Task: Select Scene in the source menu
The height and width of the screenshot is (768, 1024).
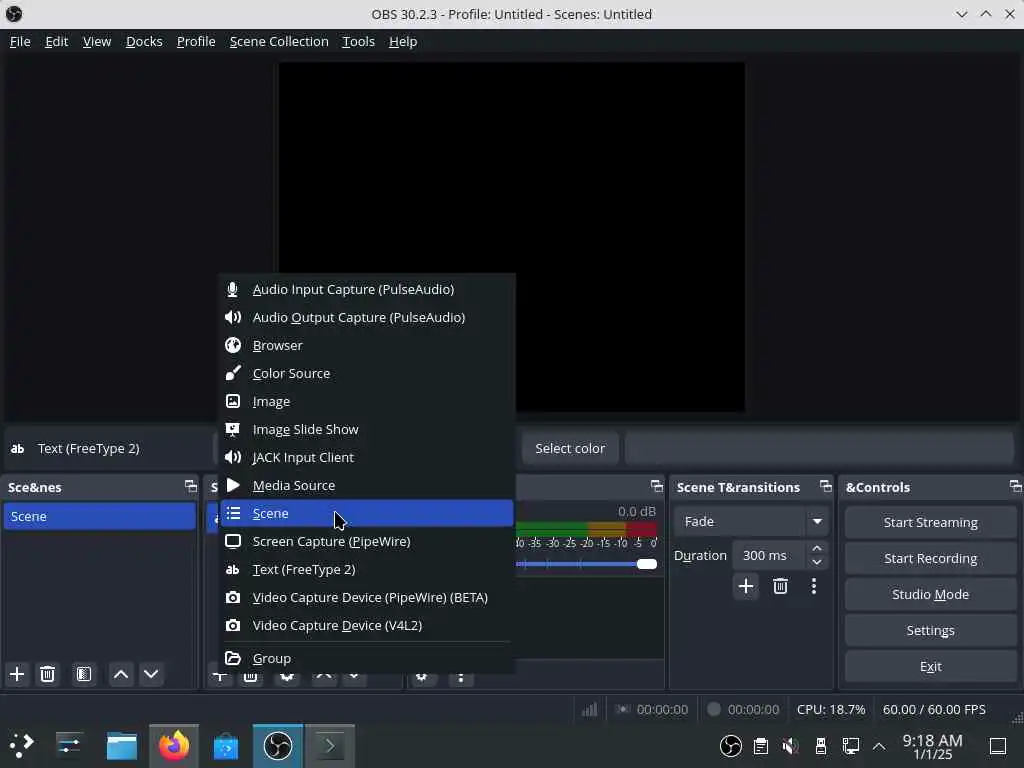Action: (x=367, y=513)
